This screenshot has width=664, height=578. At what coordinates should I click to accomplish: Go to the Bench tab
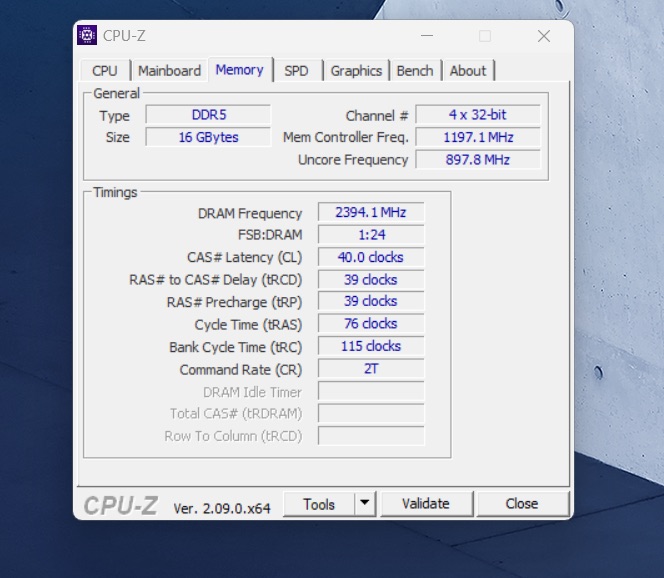pos(415,71)
